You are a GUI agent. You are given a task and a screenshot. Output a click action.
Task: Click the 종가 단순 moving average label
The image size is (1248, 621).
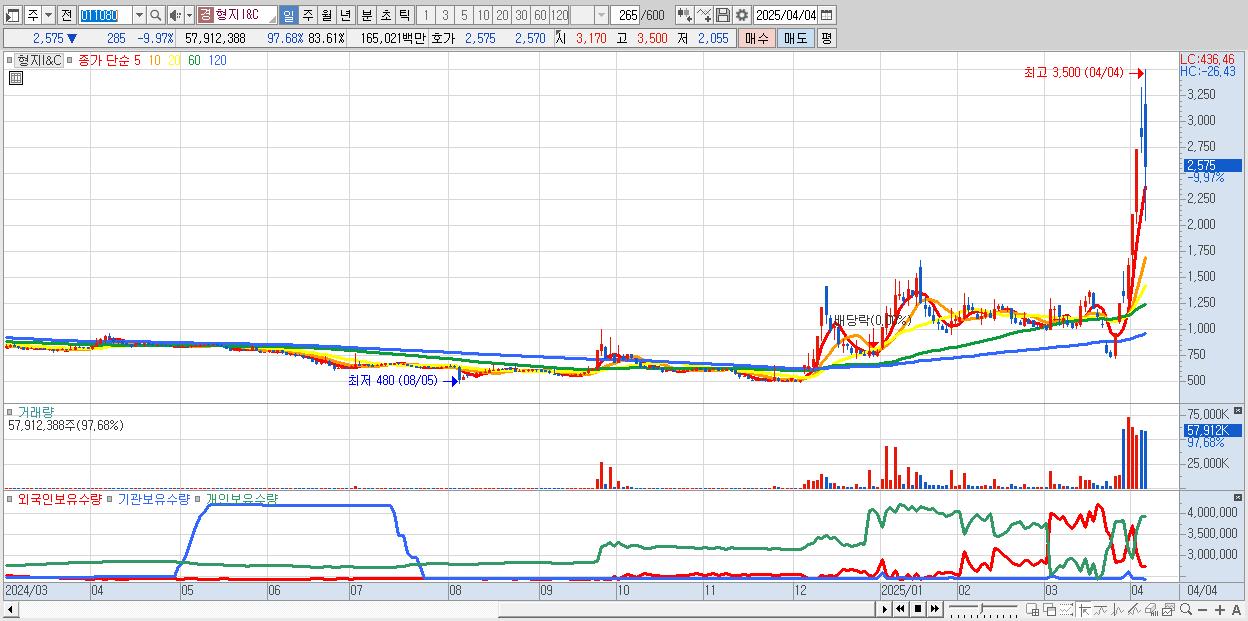click(103, 60)
